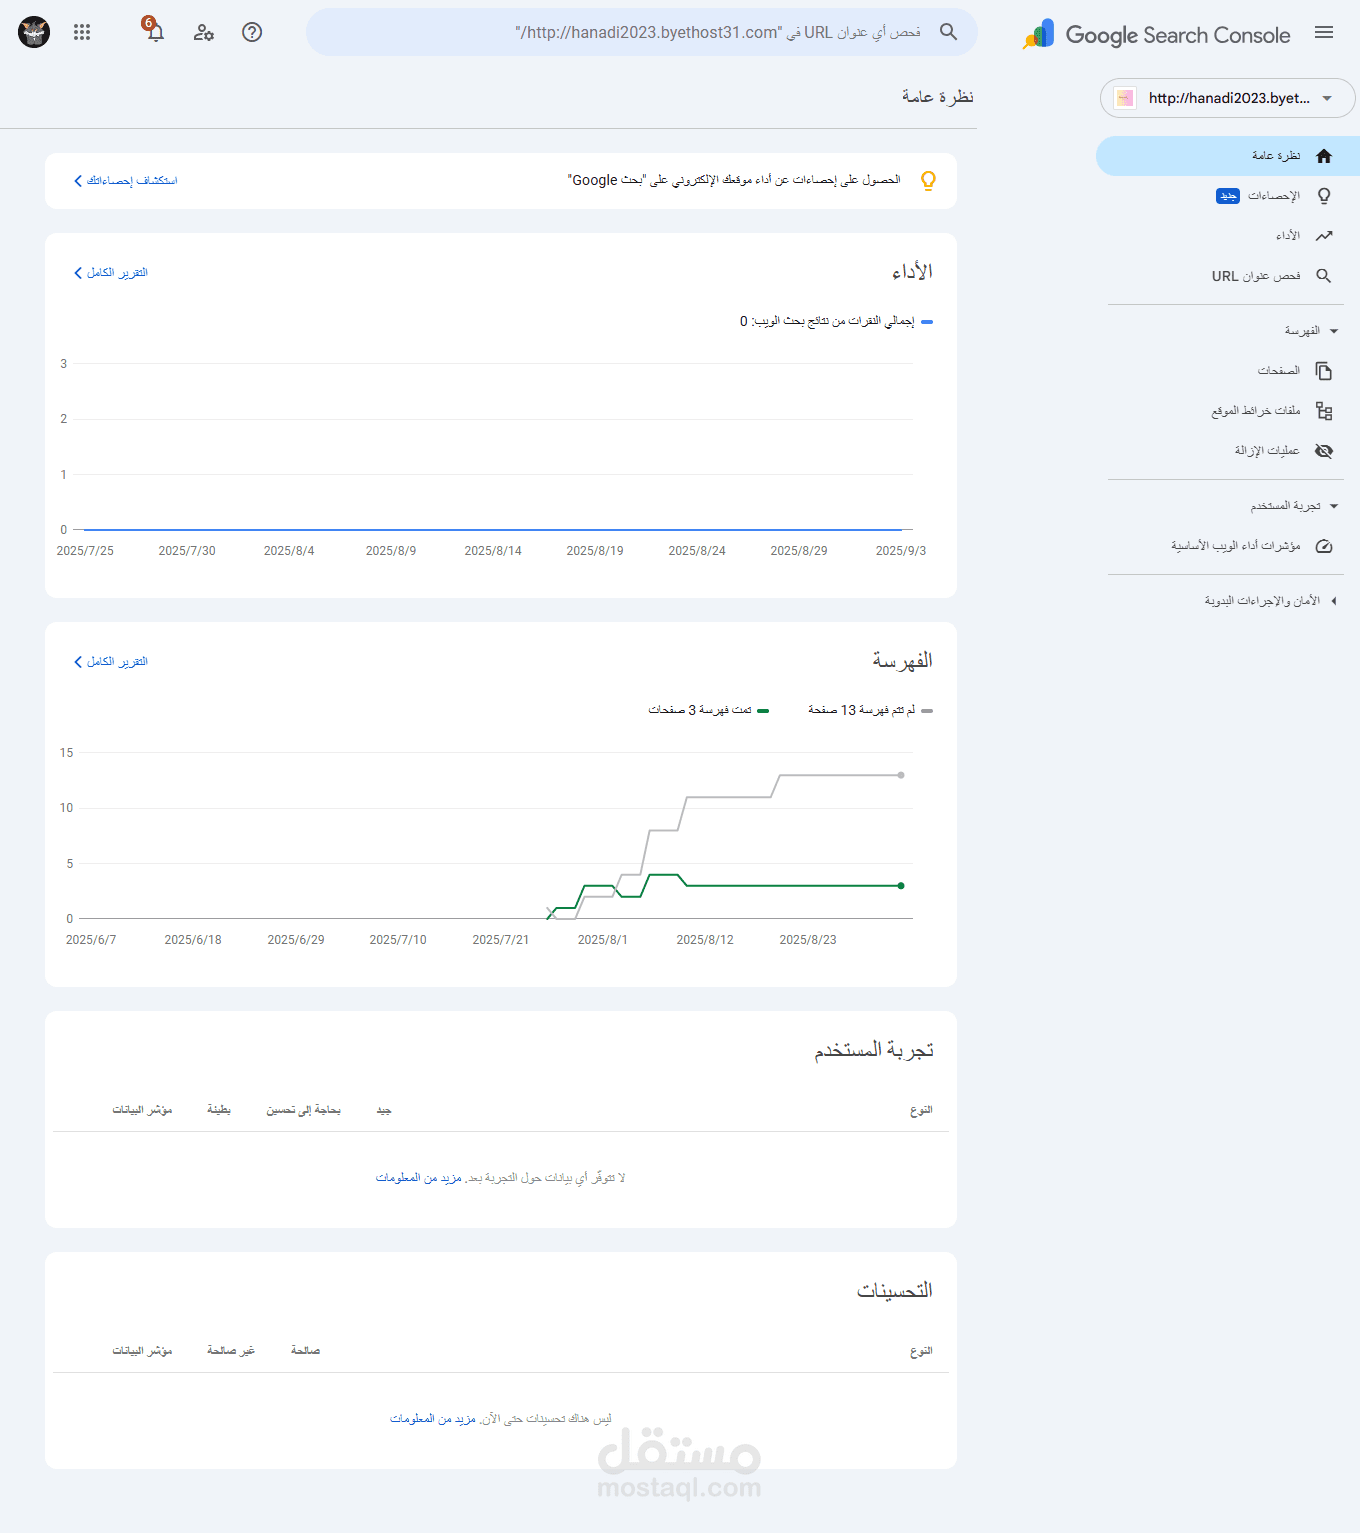Screen dimensions: 1360x1533
Task: Click the magnifier icon in search bar
Action: coord(948,32)
